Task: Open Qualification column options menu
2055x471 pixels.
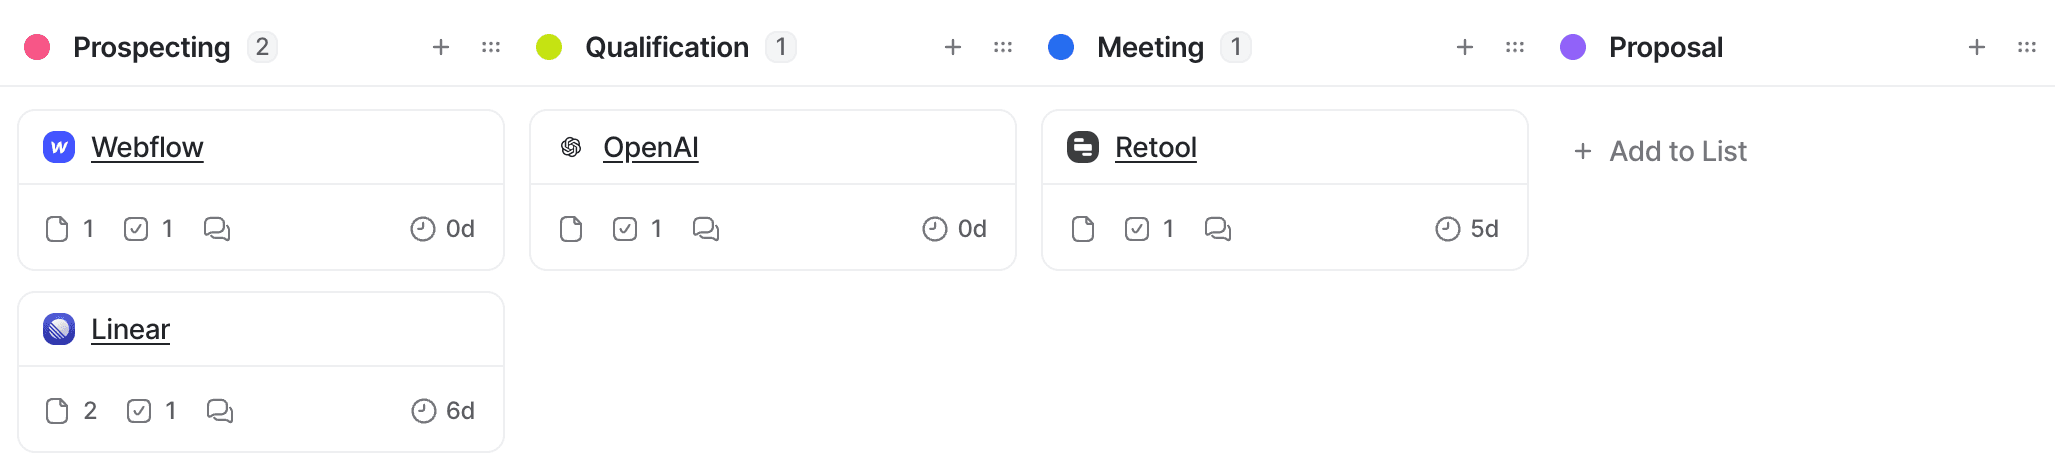Action: (x=1003, y=47)
